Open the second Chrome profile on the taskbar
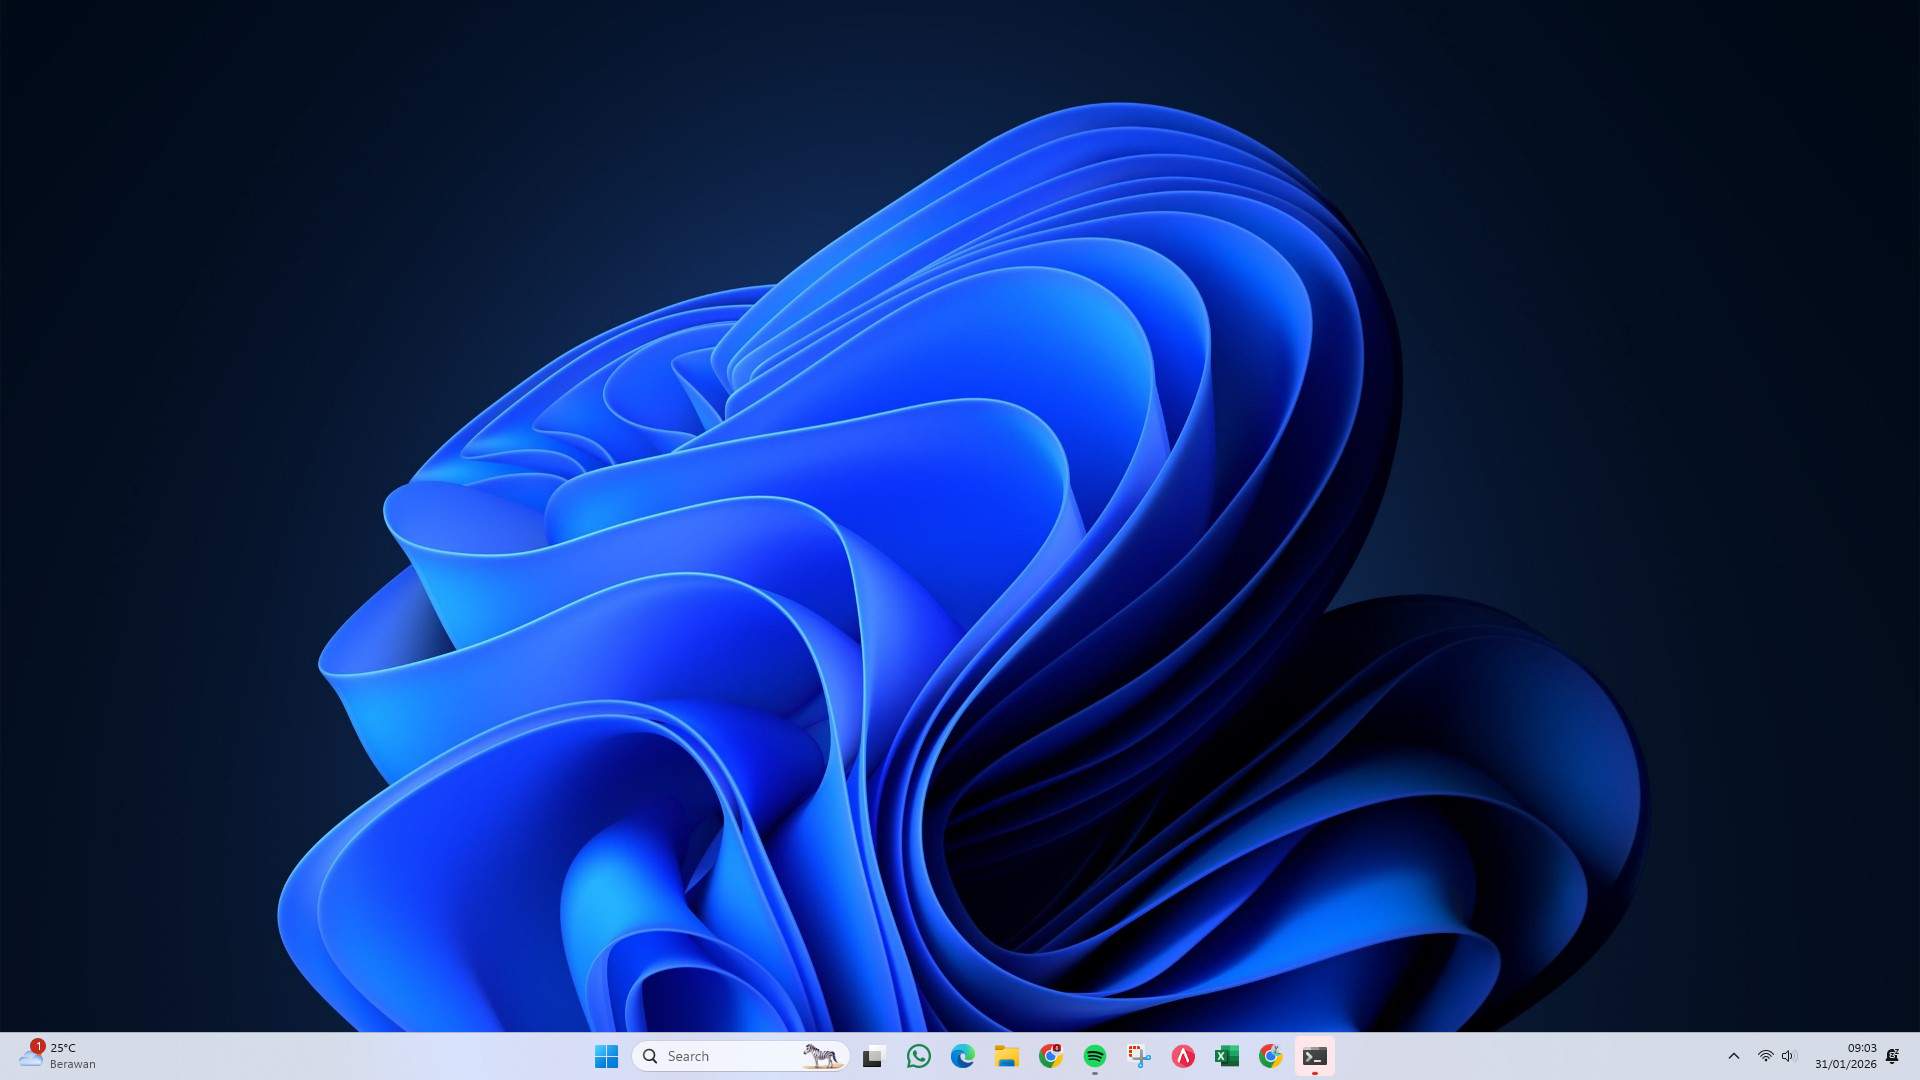Viewport: 1920px width, 1080px height. (1271, 1056)
